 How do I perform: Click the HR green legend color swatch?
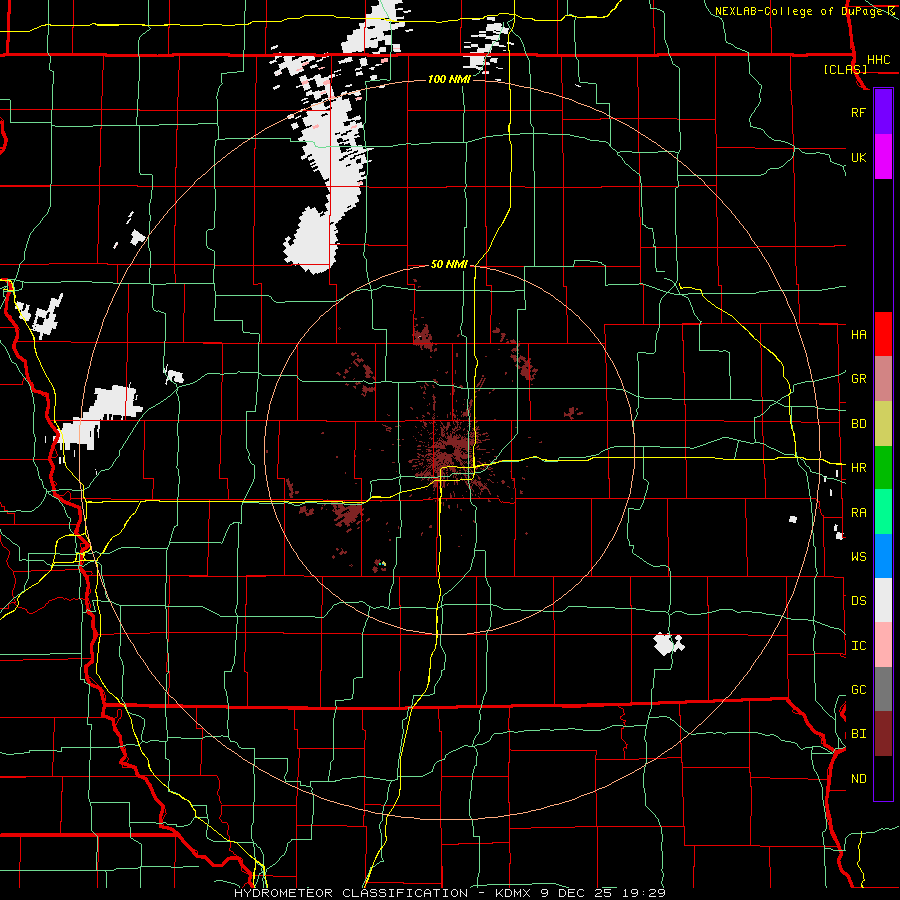[883, 468]
